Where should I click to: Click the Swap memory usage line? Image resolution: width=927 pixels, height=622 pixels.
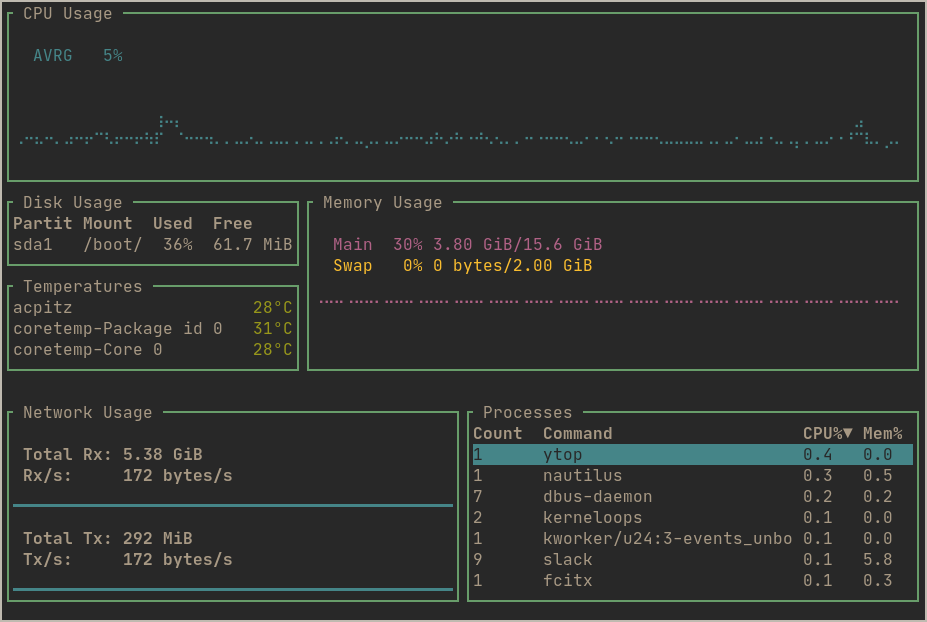pyautogui.click(x=462, y=266)
